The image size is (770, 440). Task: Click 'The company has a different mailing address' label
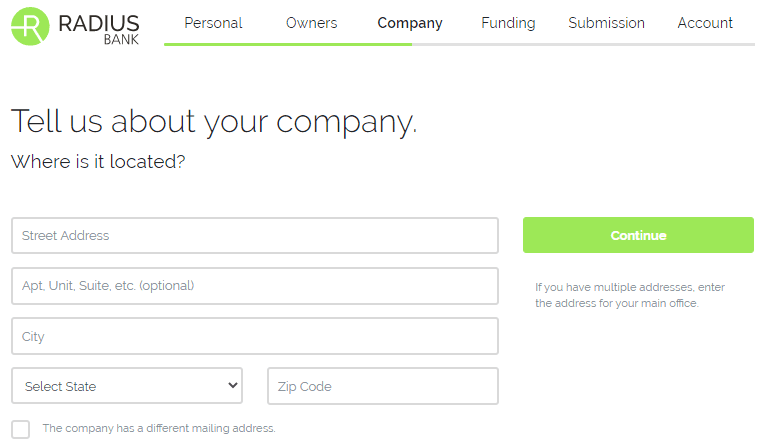tap(159, 428)
